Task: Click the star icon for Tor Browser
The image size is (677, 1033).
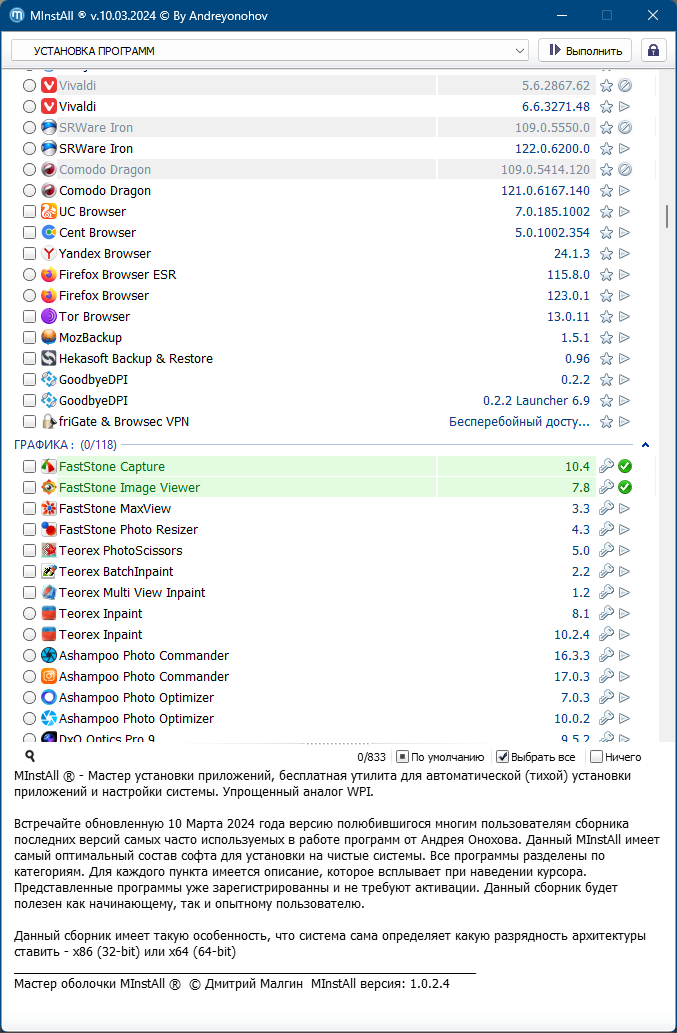Action: (x=606, y=317)
